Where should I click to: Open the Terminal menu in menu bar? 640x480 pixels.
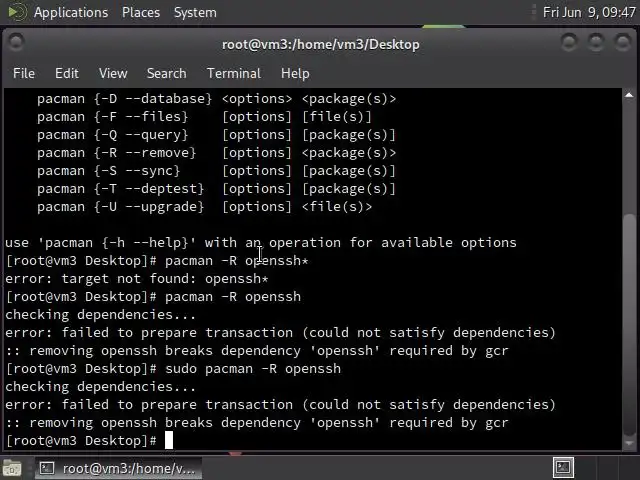click(x=233, y=73)
